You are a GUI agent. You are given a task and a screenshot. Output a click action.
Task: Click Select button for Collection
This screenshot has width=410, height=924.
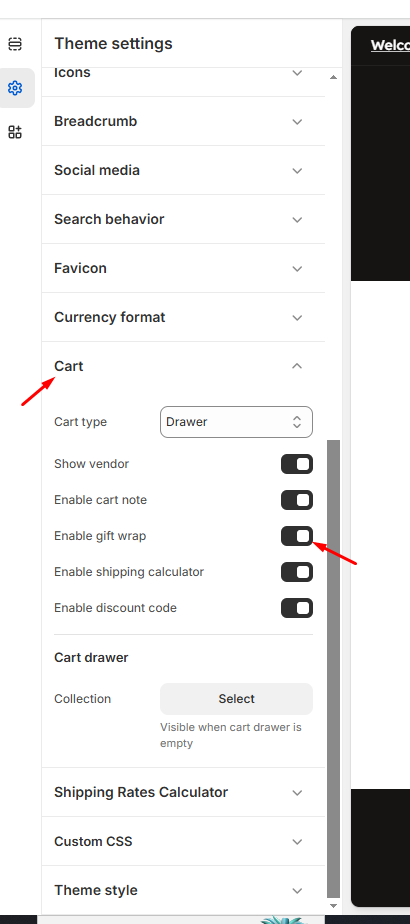click(236, 699)
